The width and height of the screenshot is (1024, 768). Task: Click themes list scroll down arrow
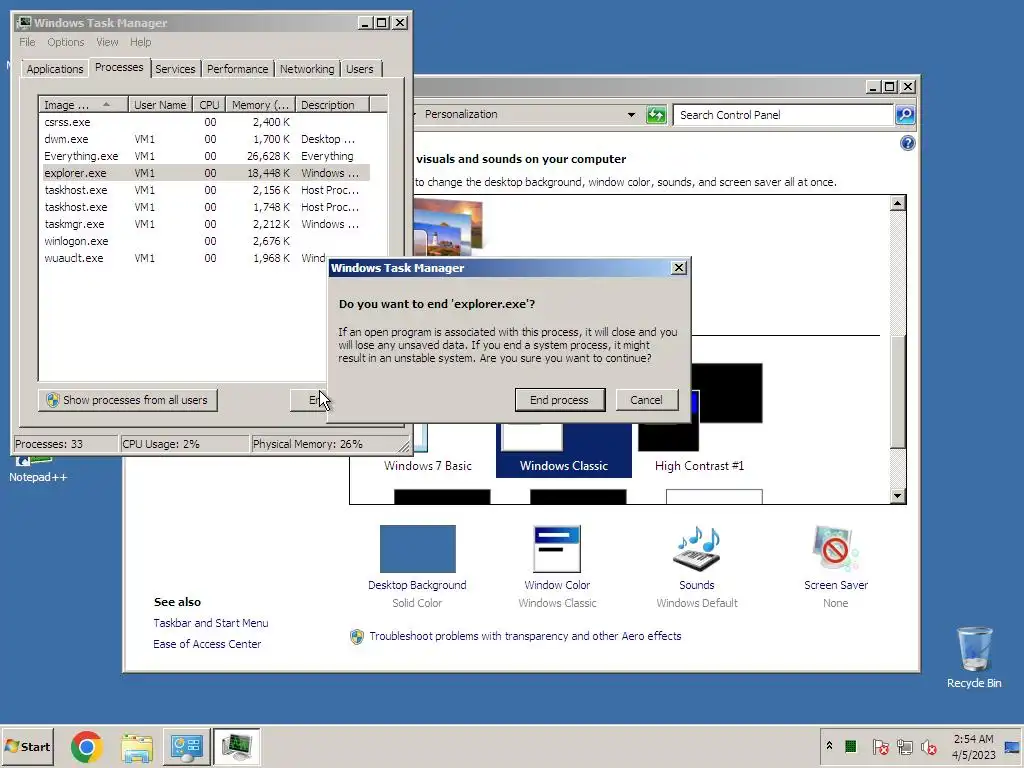[x=898, y=496]
